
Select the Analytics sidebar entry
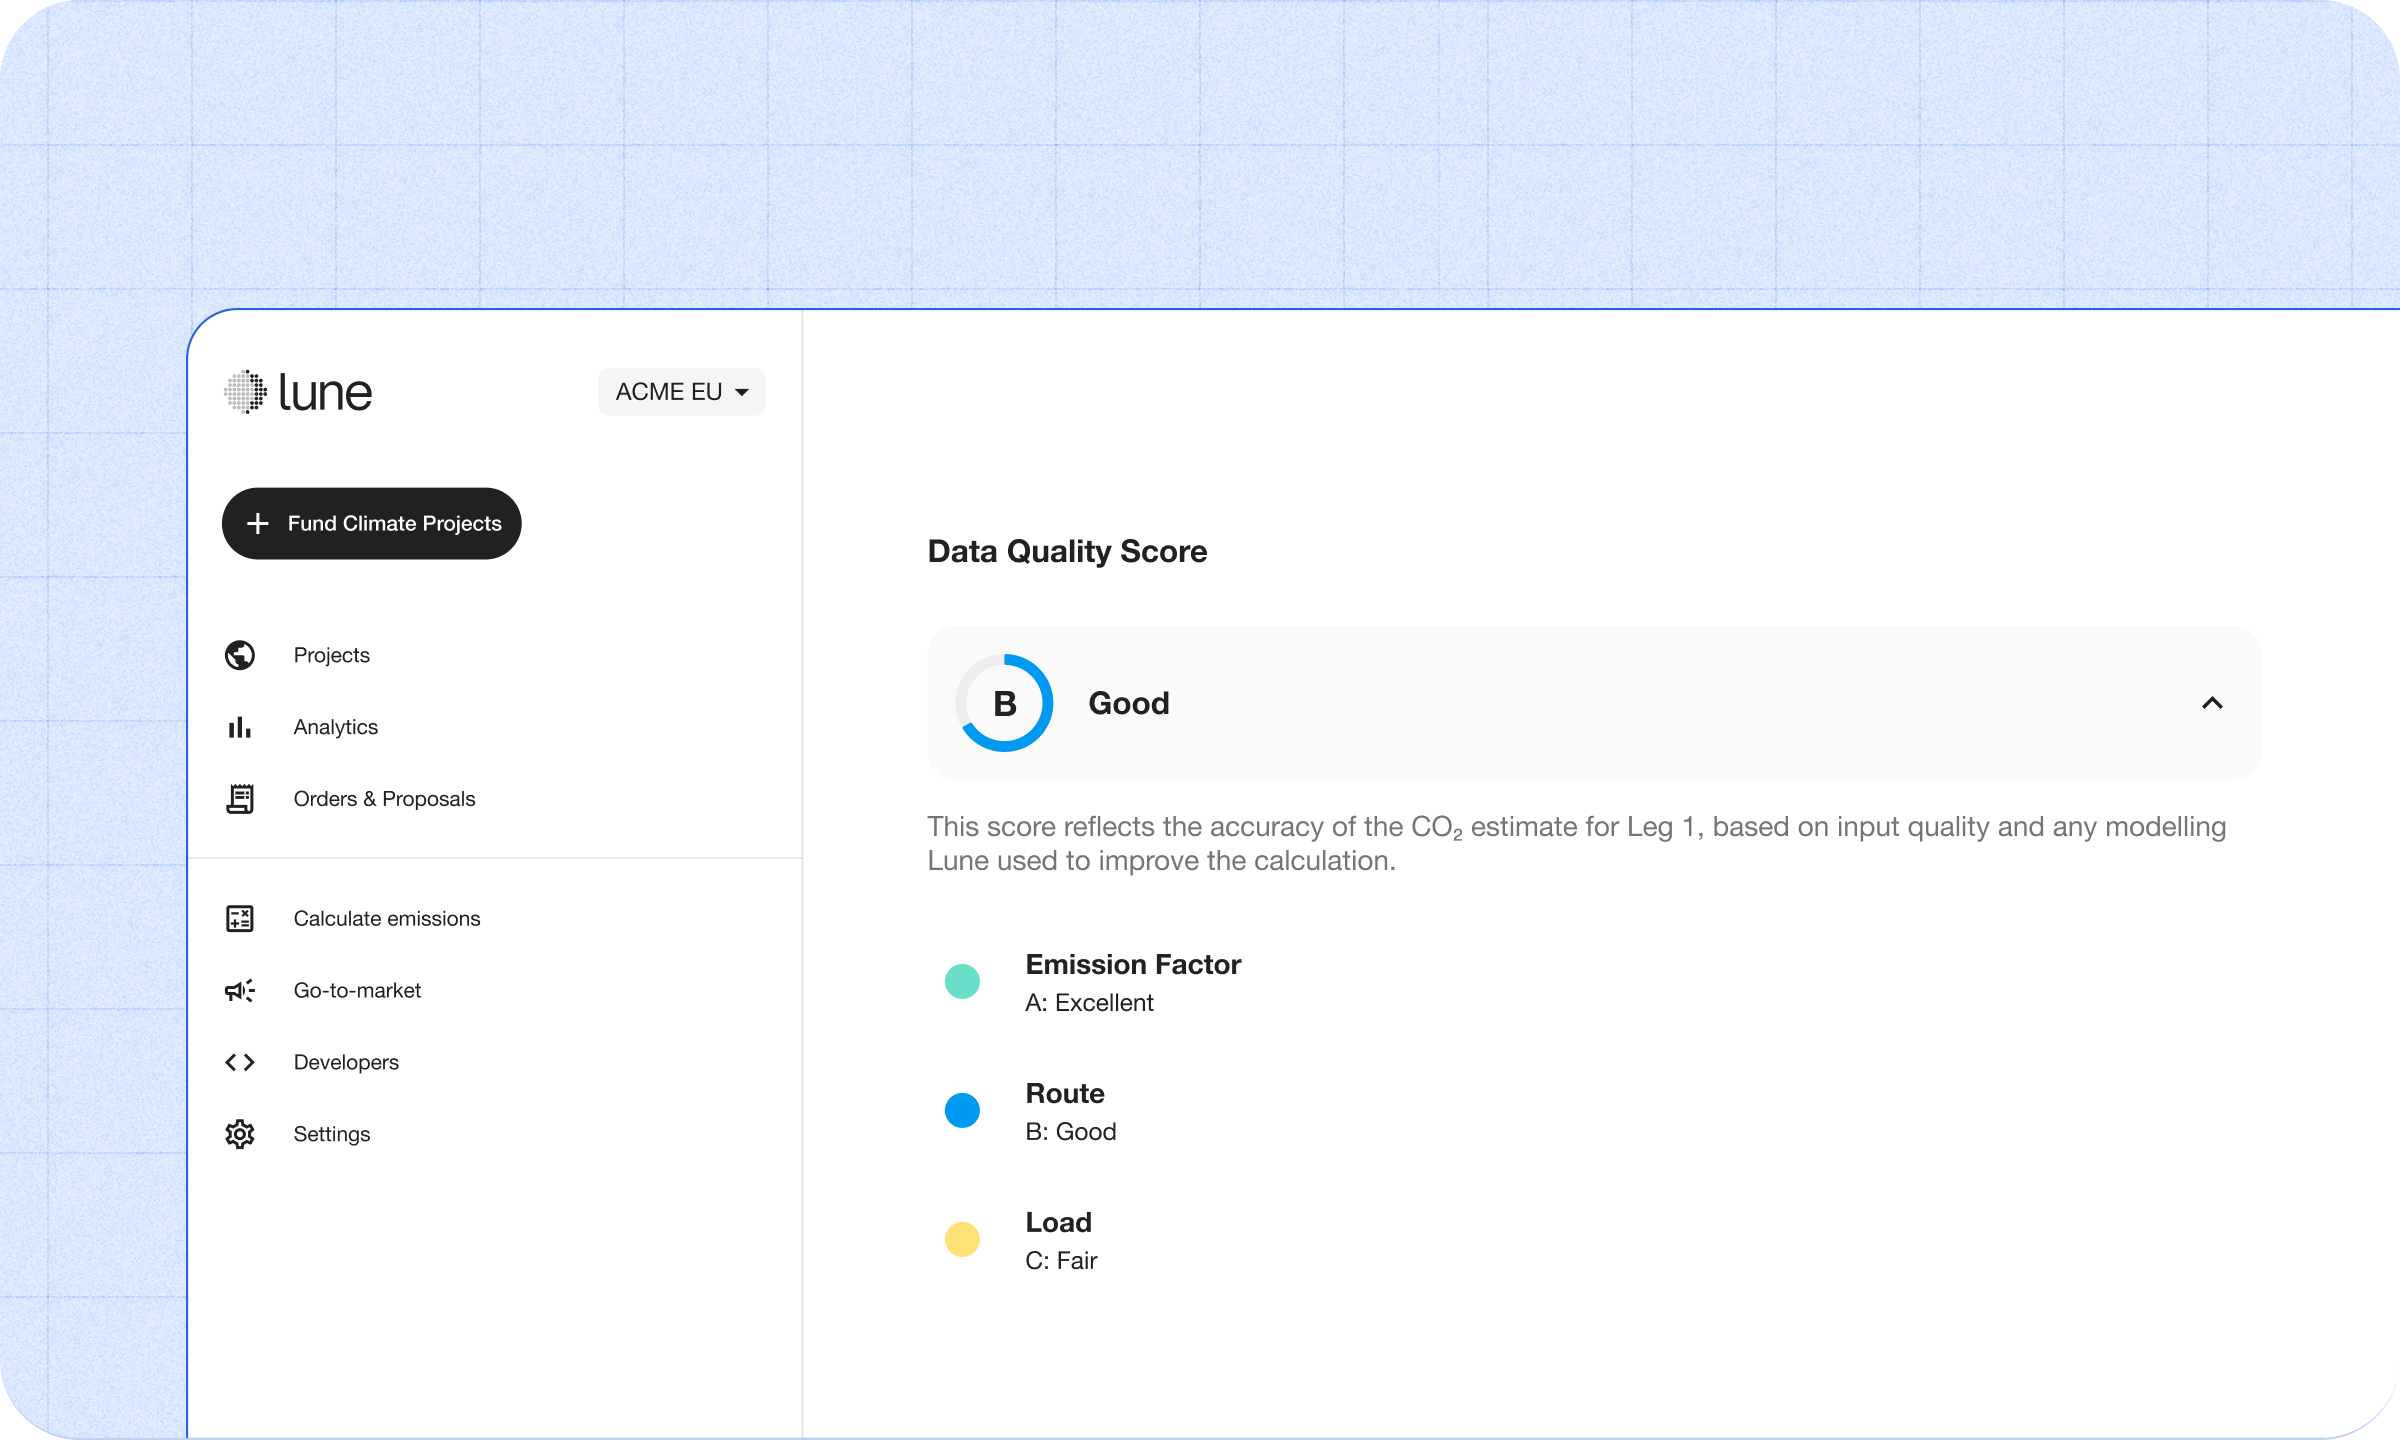(336, 727)
